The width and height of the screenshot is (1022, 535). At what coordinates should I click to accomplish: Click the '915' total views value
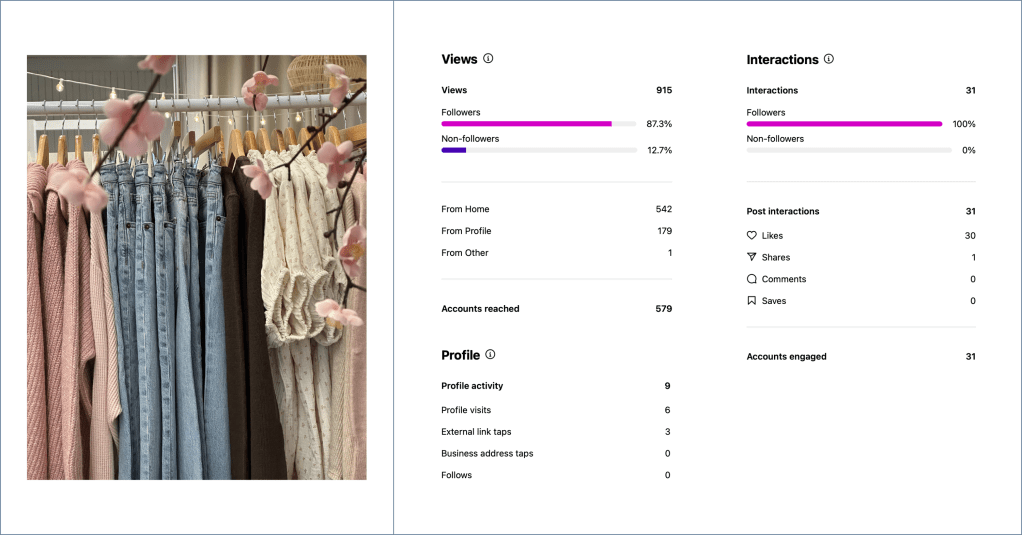[x=664, y=90]
